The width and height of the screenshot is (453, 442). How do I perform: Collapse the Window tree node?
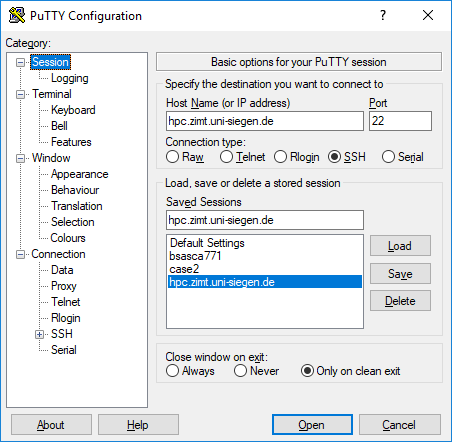pos(20,159)
